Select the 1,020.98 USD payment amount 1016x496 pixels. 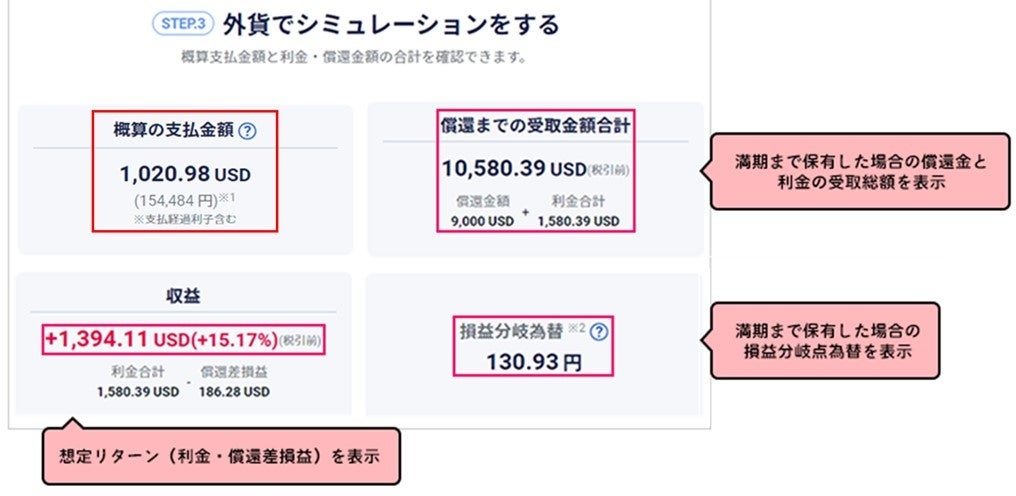click(x=184, y=174)
